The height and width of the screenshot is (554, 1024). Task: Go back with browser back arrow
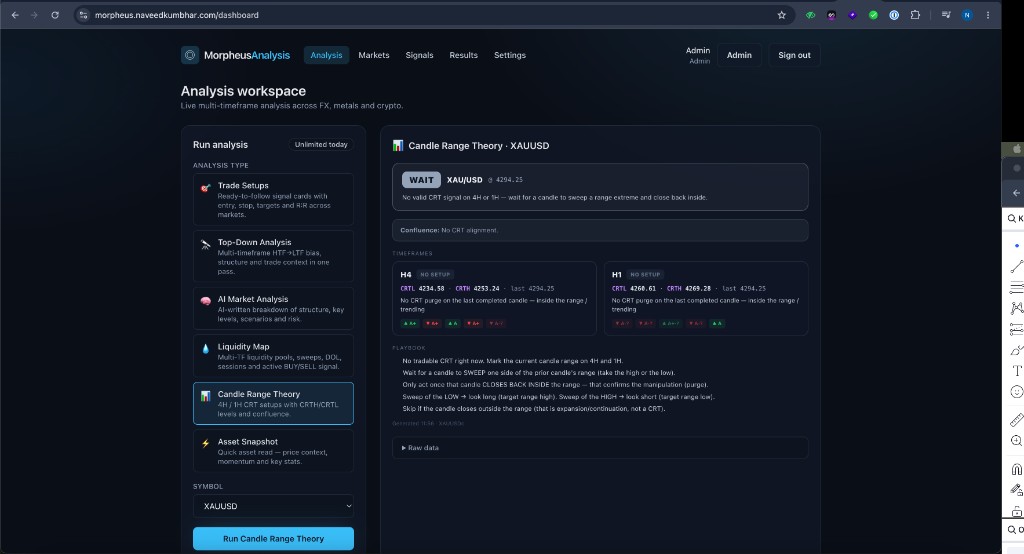click(15, 15)
